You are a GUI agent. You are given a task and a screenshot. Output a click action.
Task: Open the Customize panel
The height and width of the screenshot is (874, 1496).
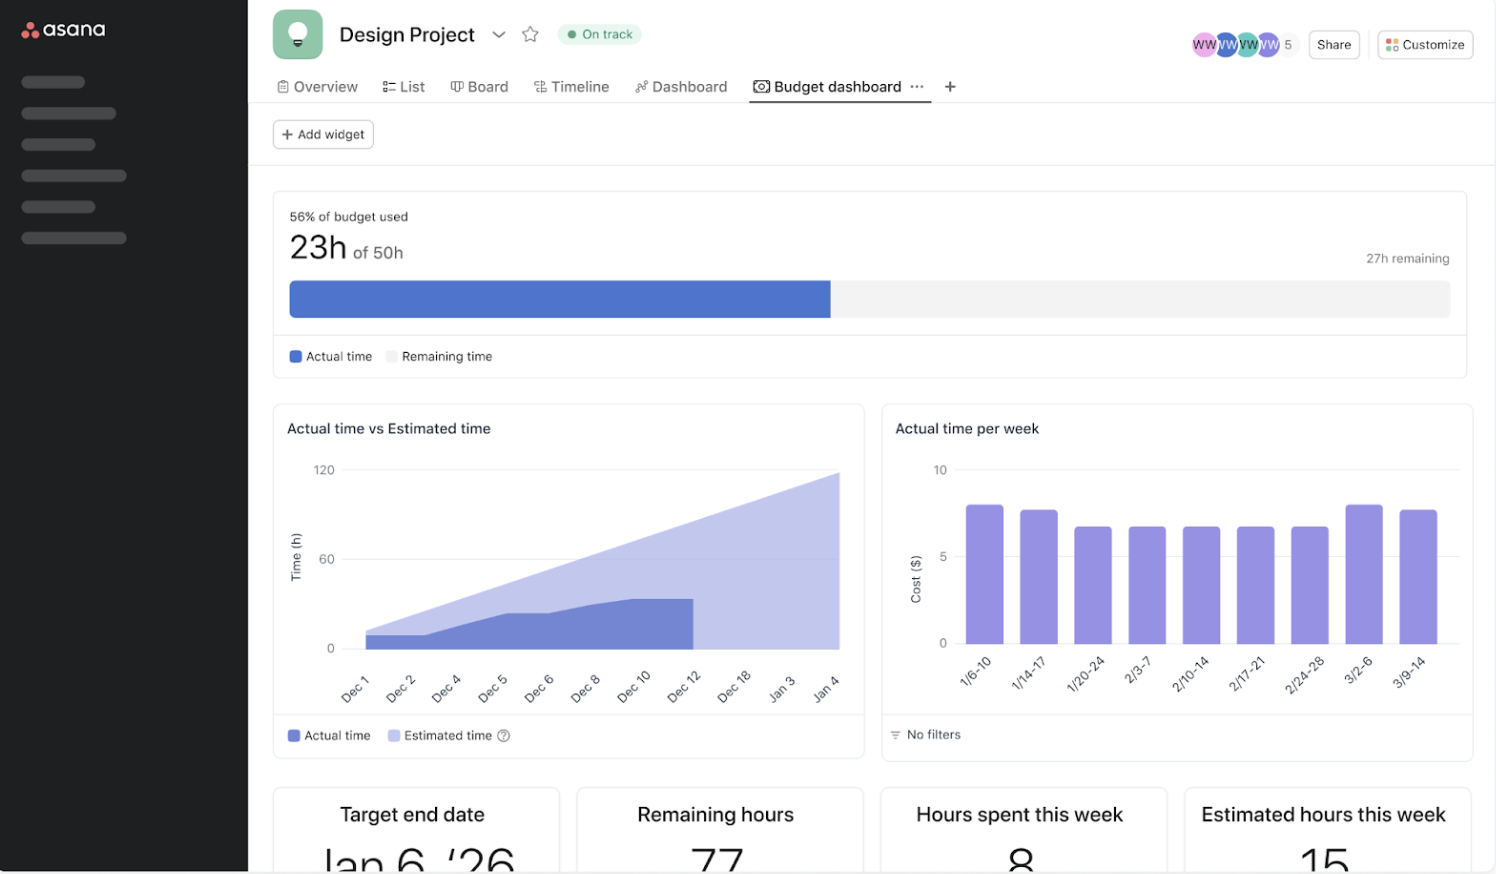pos(1424,45)
